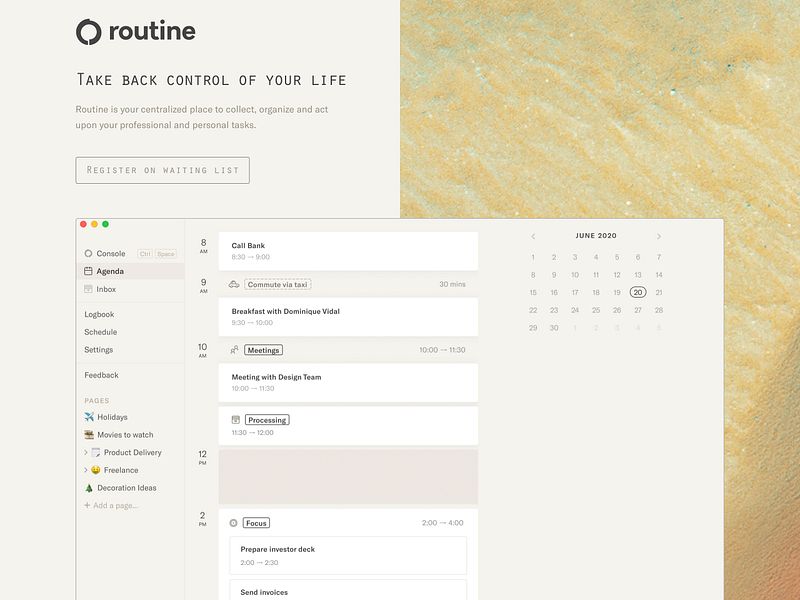
Task: Click Register on waiting list button
Action: [x=162, y=170]
